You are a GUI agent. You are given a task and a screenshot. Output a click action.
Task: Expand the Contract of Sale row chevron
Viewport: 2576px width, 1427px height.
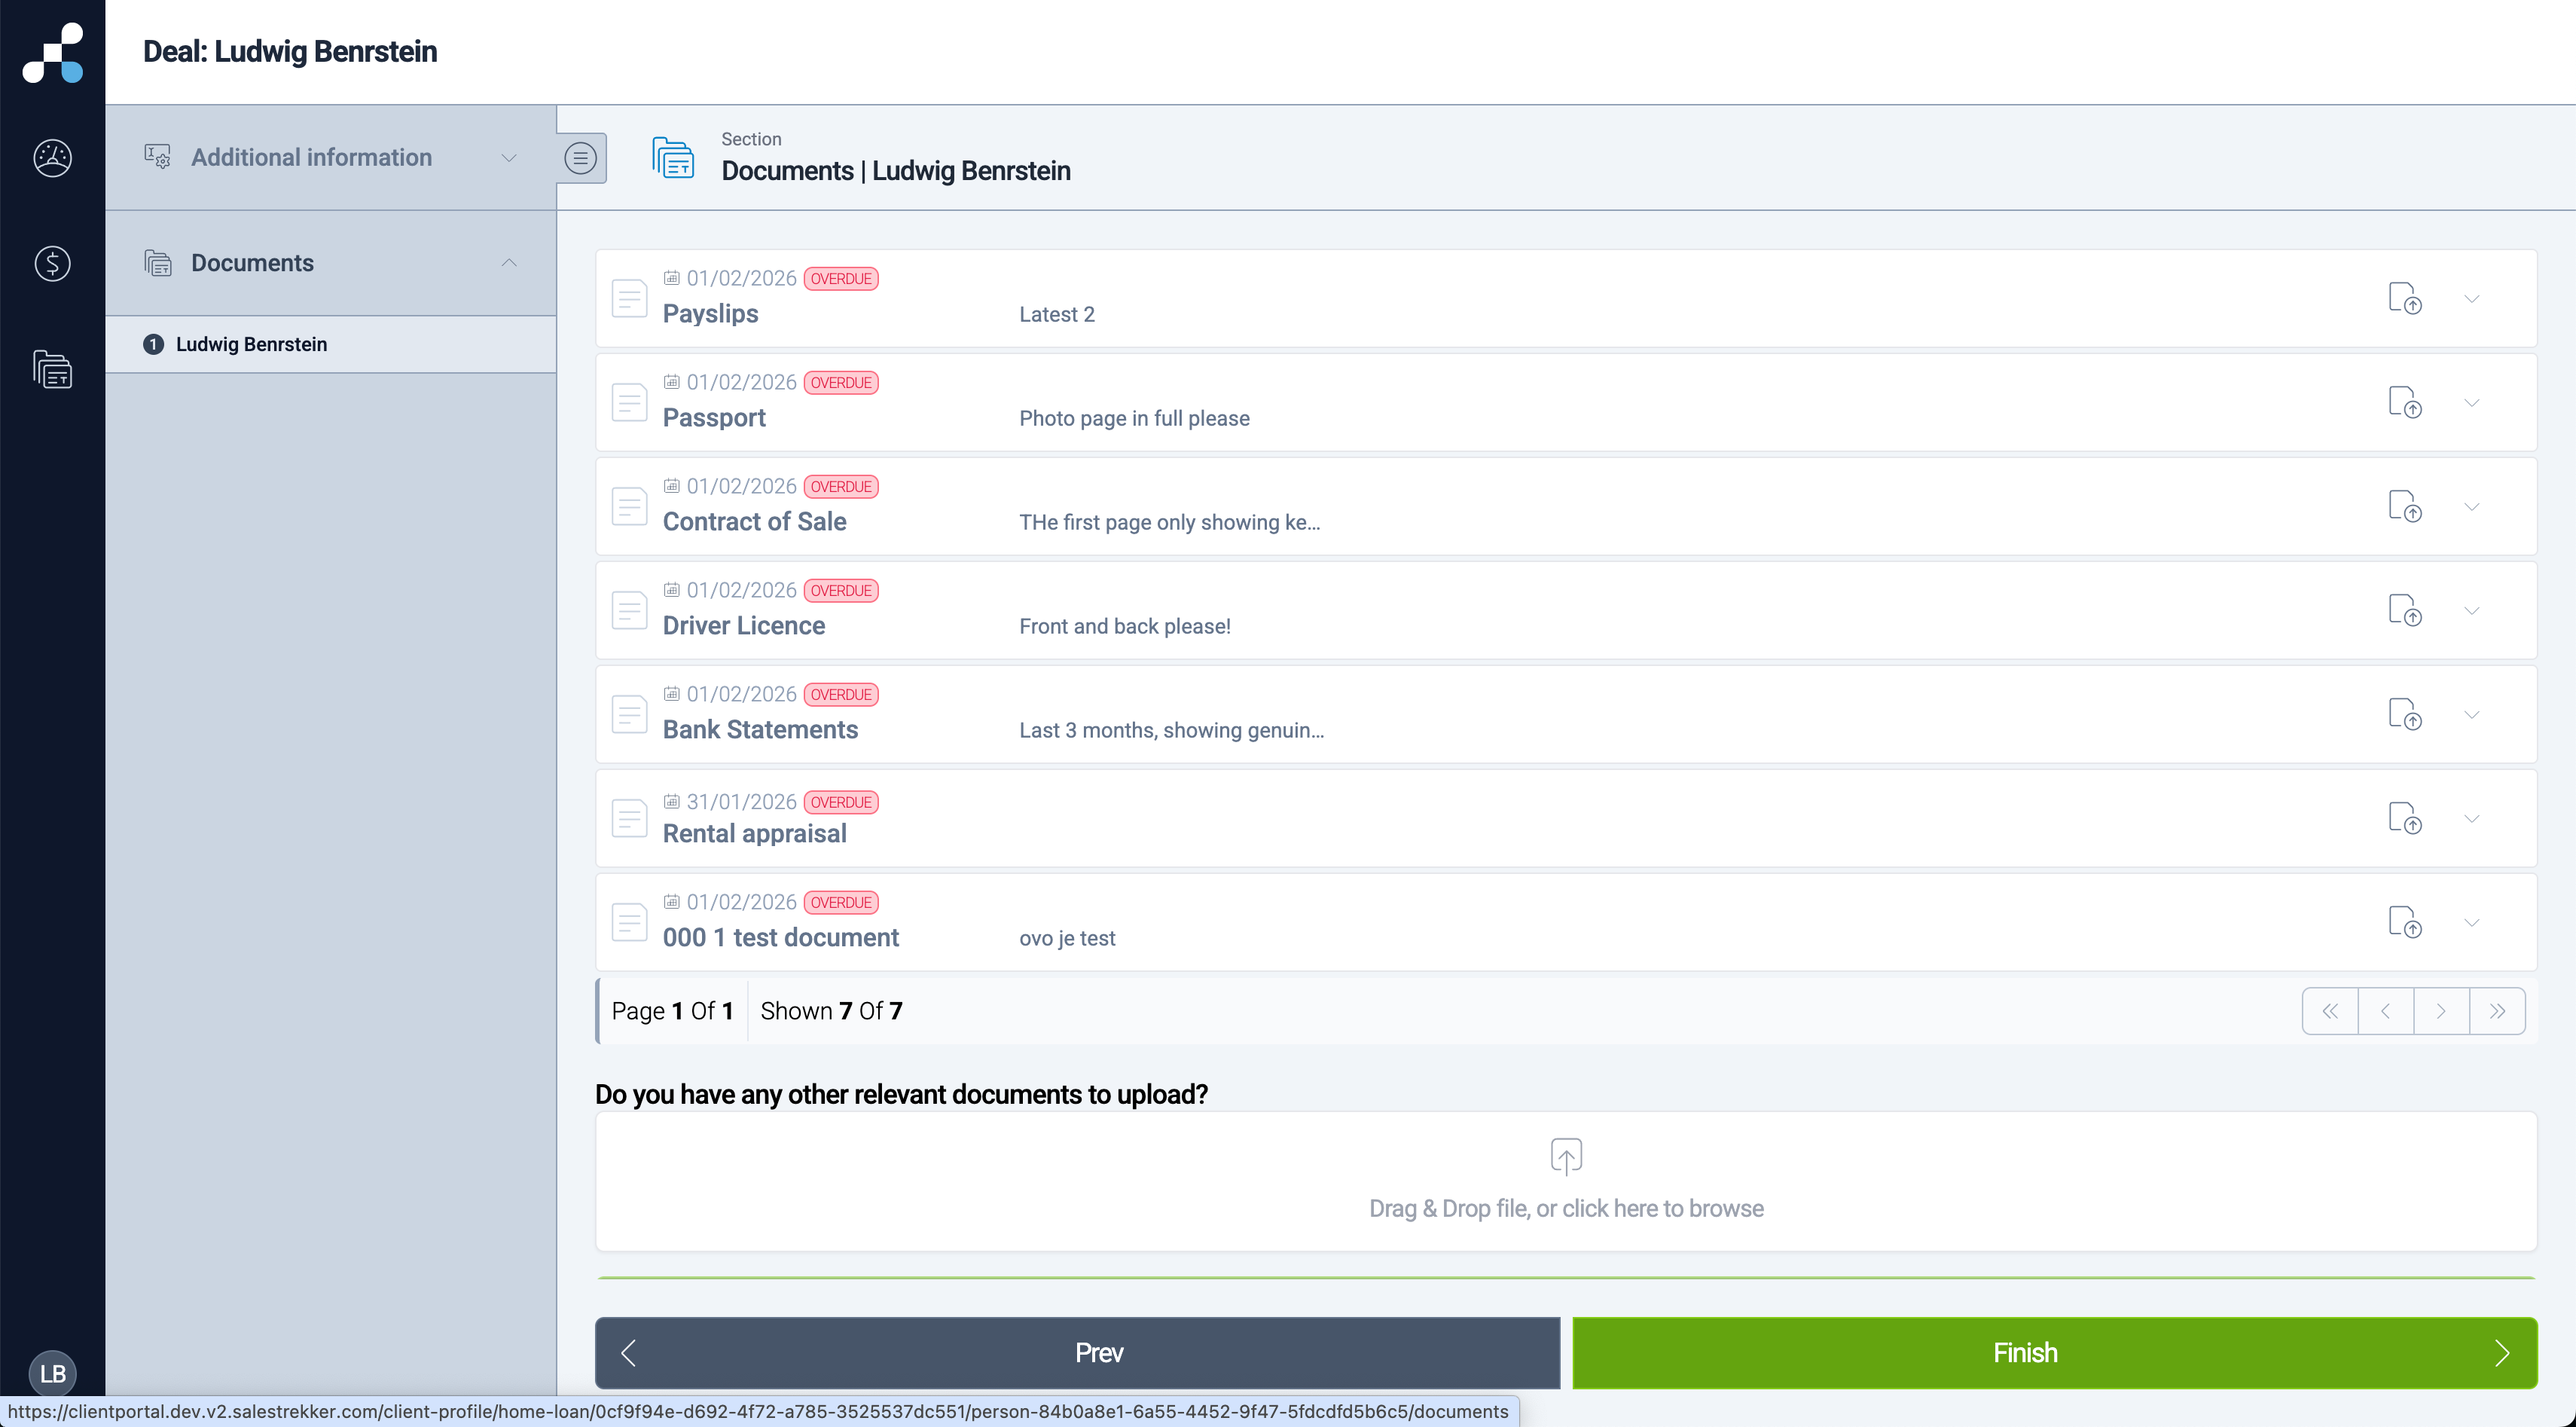2471,507
